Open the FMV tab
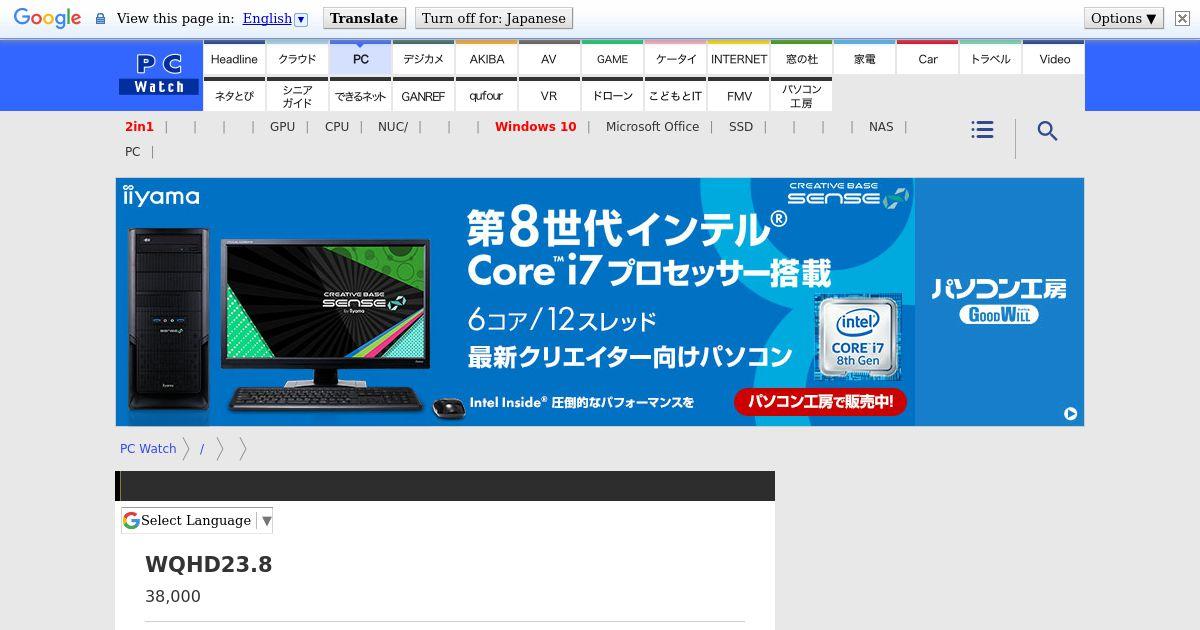 739,96
